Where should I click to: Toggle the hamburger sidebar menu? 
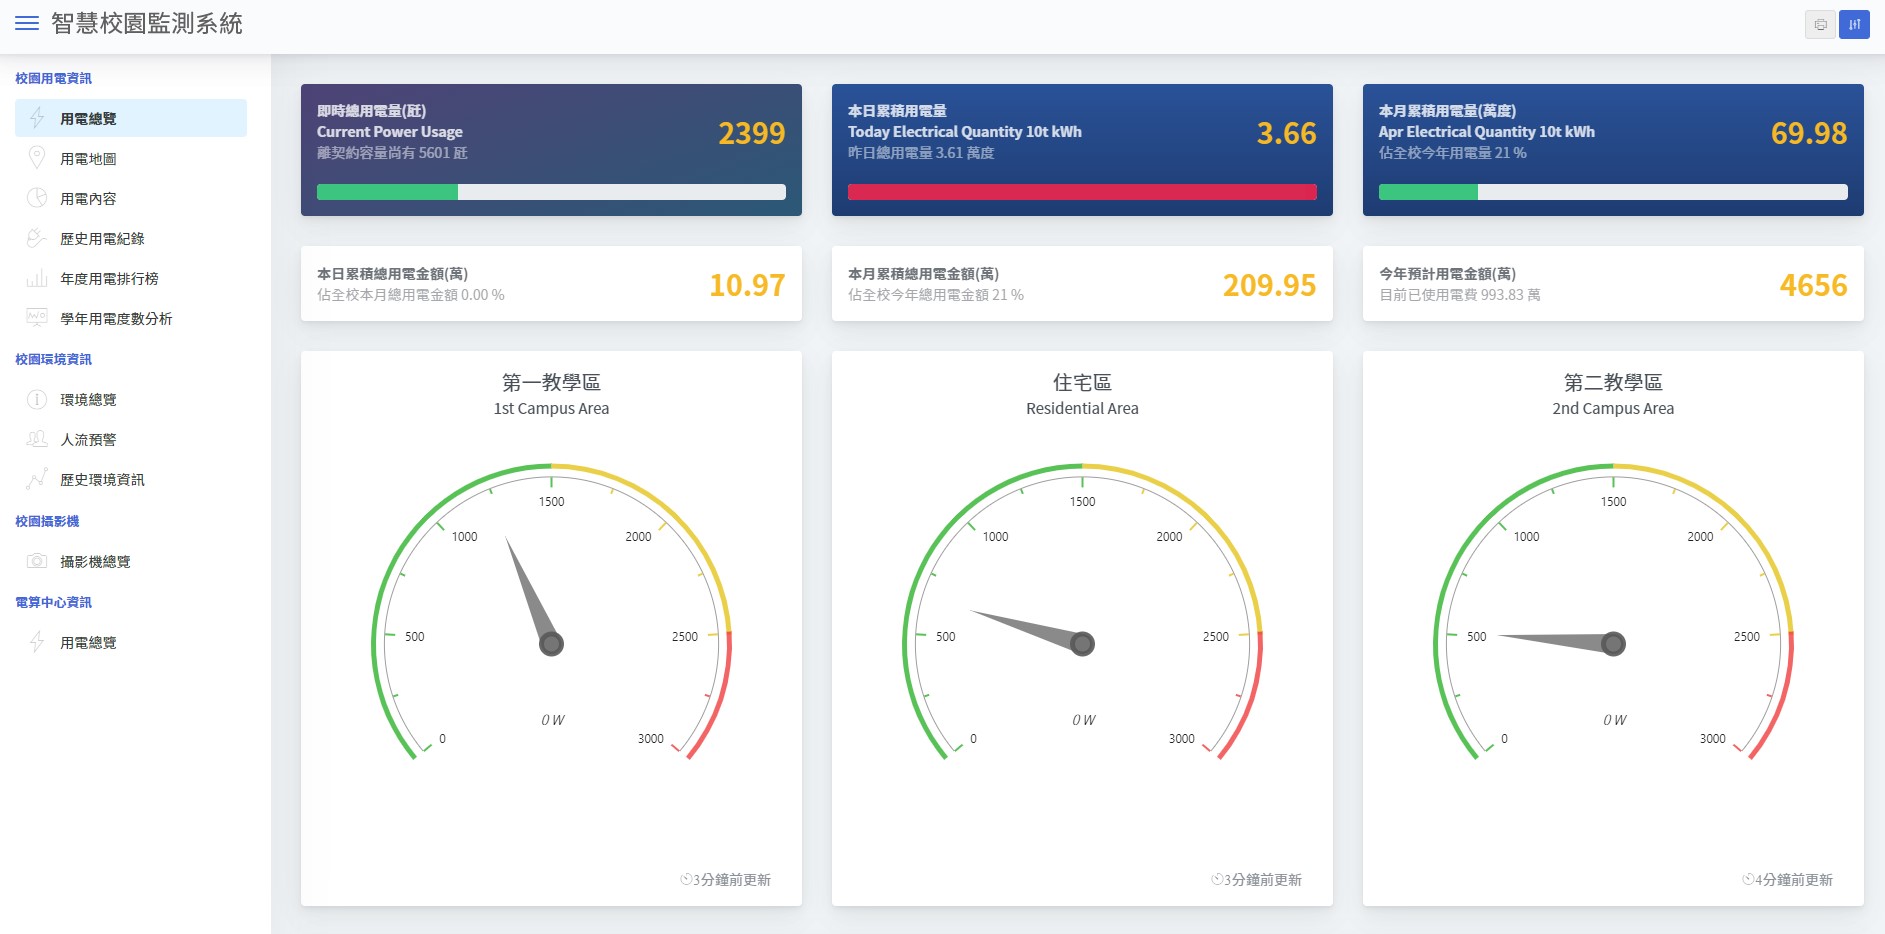click(x=27, y=23)
